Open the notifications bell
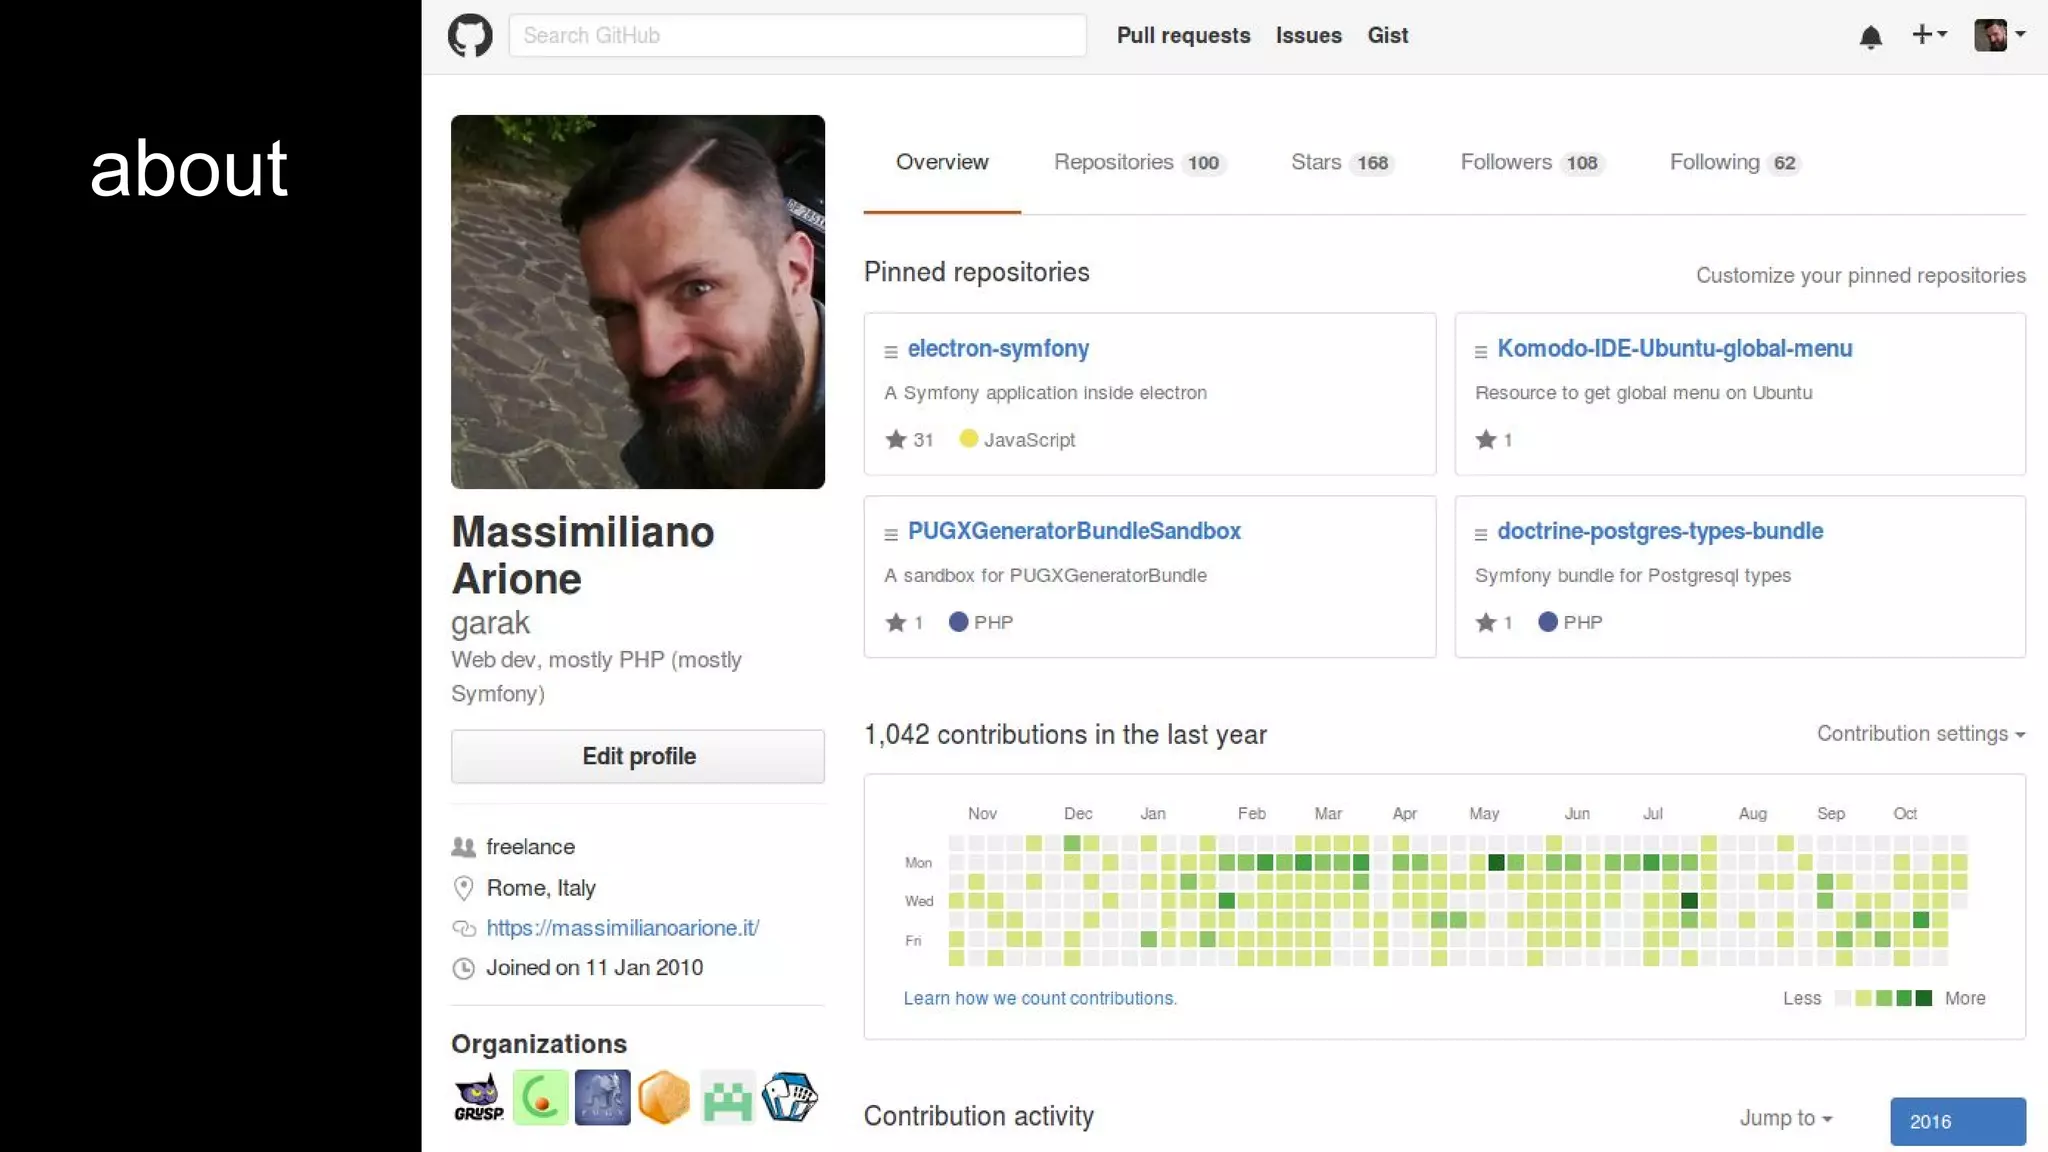This screenshot has height=1152, width=2048. [1870, 37]
